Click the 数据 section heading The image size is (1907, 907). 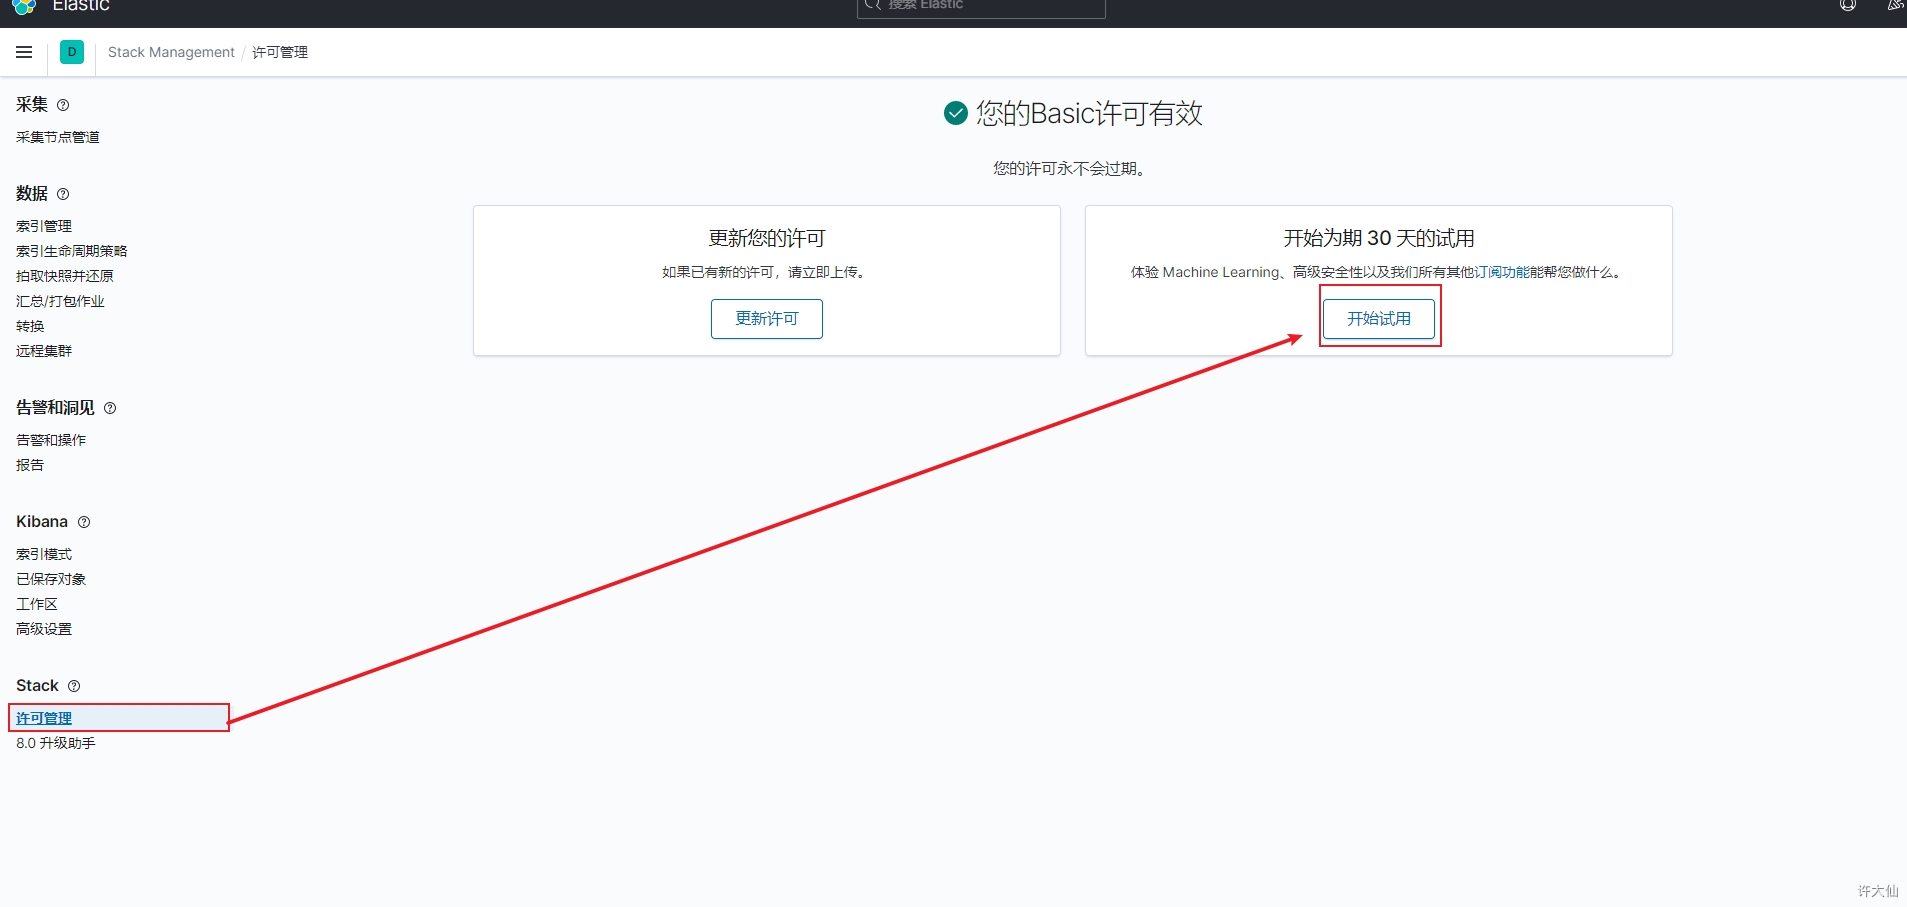tap(32, 193)
